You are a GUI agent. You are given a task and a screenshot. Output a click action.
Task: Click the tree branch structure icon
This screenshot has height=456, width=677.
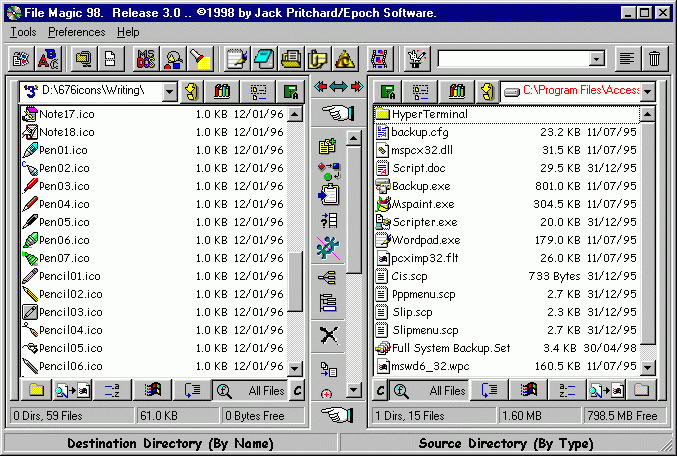coord(328,277)
